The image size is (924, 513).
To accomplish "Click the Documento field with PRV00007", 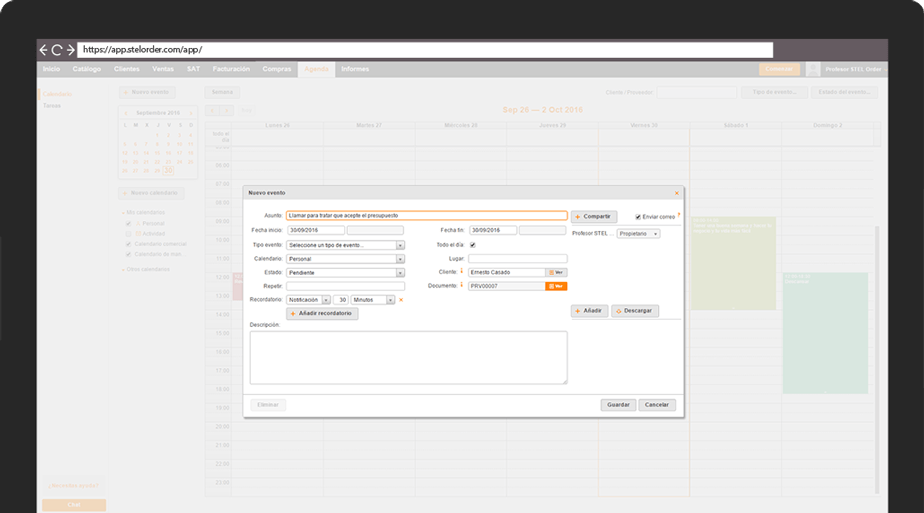I will (507, 286).
